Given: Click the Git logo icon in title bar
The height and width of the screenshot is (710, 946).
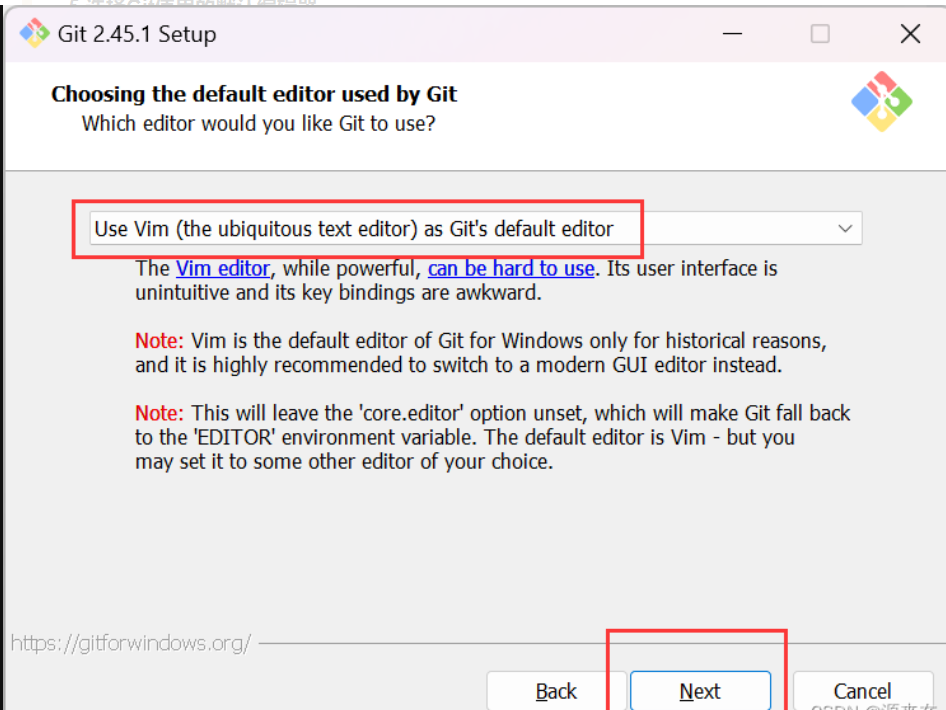Looking at the screenshot, I should 34,33.
